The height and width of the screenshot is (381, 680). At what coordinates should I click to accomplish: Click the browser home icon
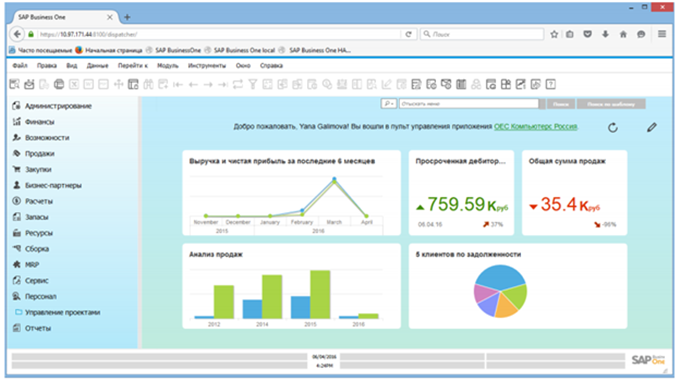coord(623,34)
